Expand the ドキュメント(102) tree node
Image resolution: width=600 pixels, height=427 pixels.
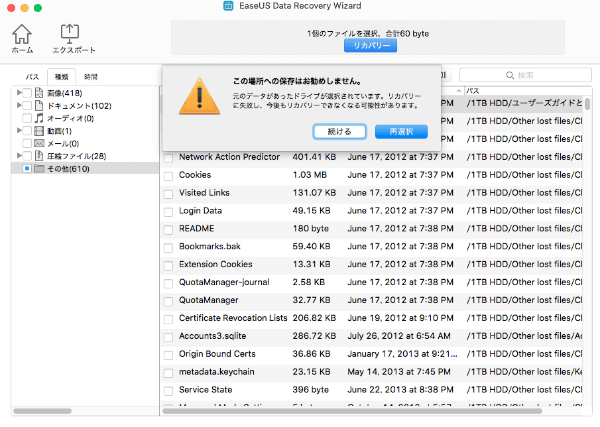(x=19, y=105)
